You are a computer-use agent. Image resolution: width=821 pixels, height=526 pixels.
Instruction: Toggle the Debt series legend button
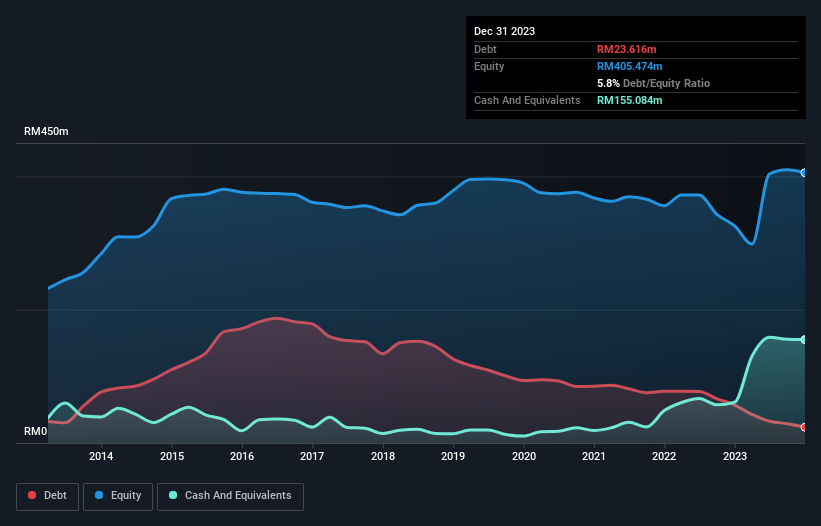46,496
